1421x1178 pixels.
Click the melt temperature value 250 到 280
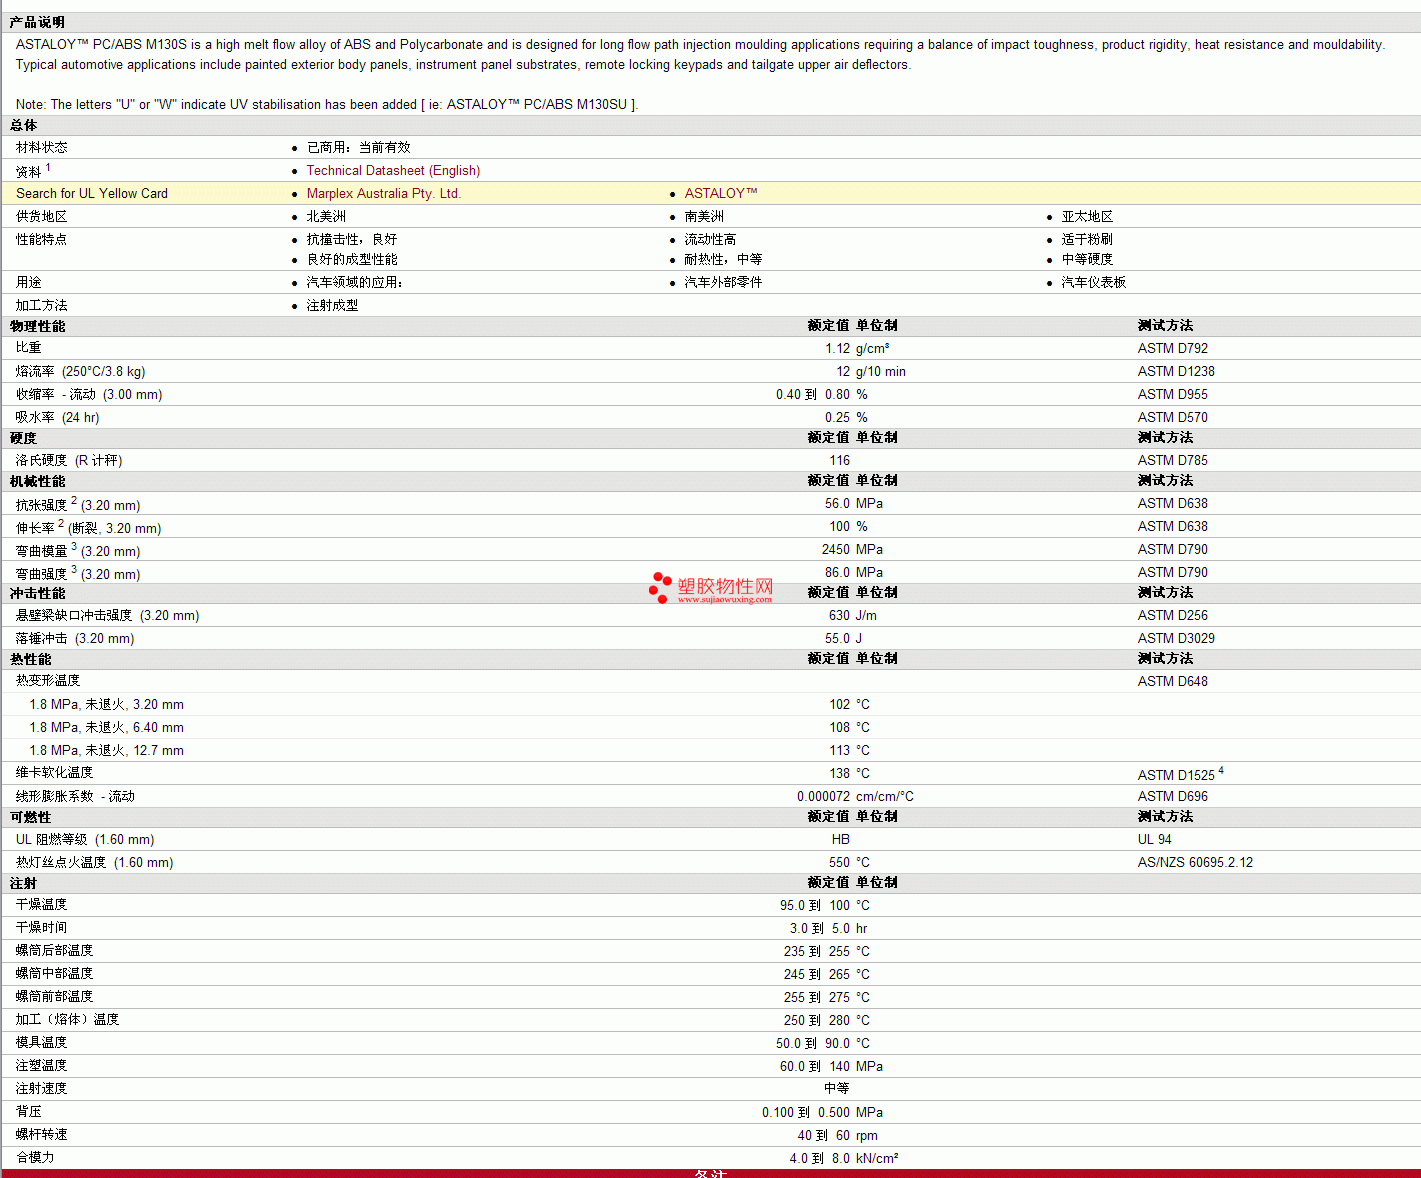(x=817, y=1021)
